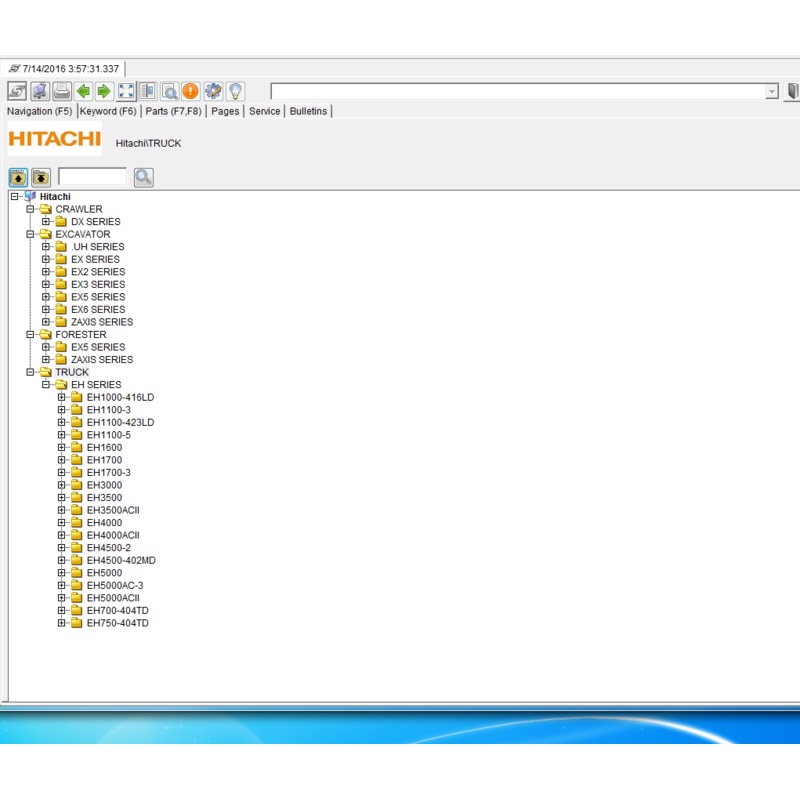Click the EH3000 folder icon
This screenshot has width=800, height=800.
77,485
